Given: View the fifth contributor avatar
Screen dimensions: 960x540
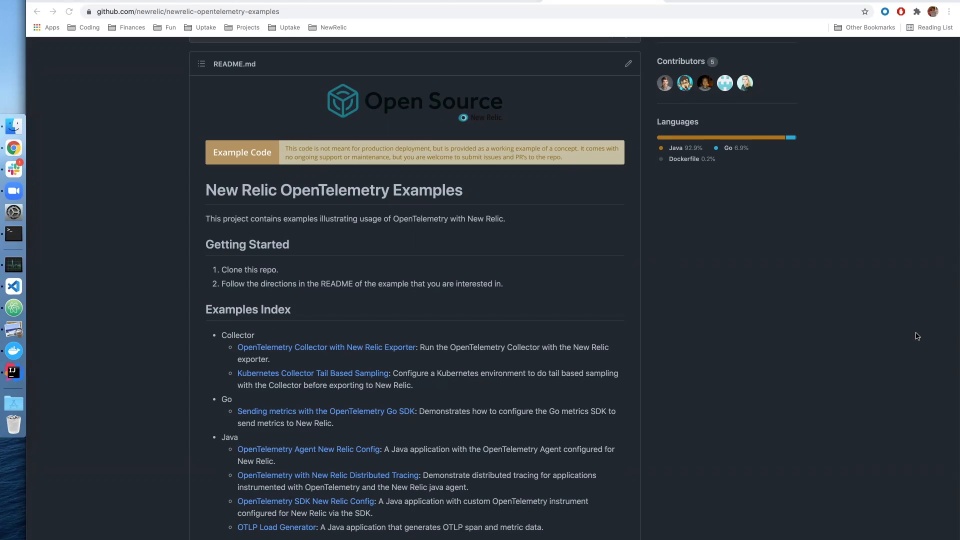Looking at the screenshot, I should (744, 83).
